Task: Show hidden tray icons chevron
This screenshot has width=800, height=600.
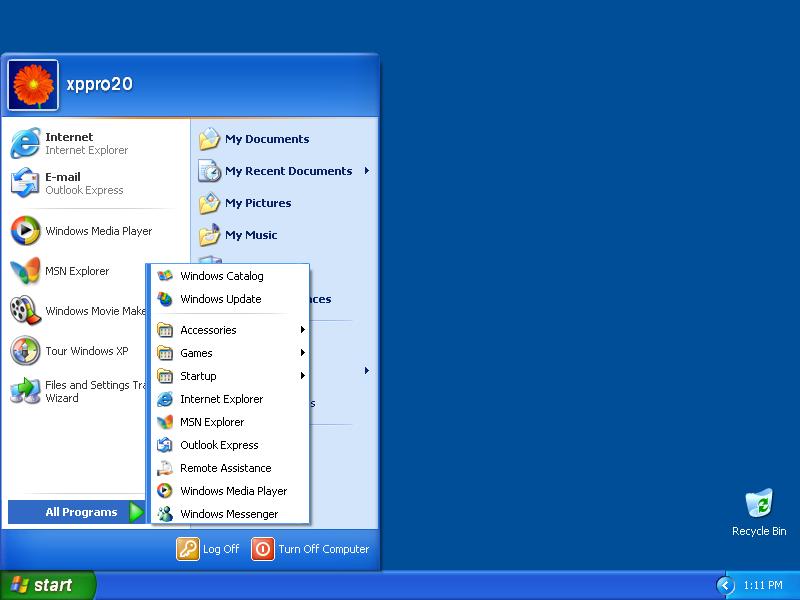Action: [726, 585]
